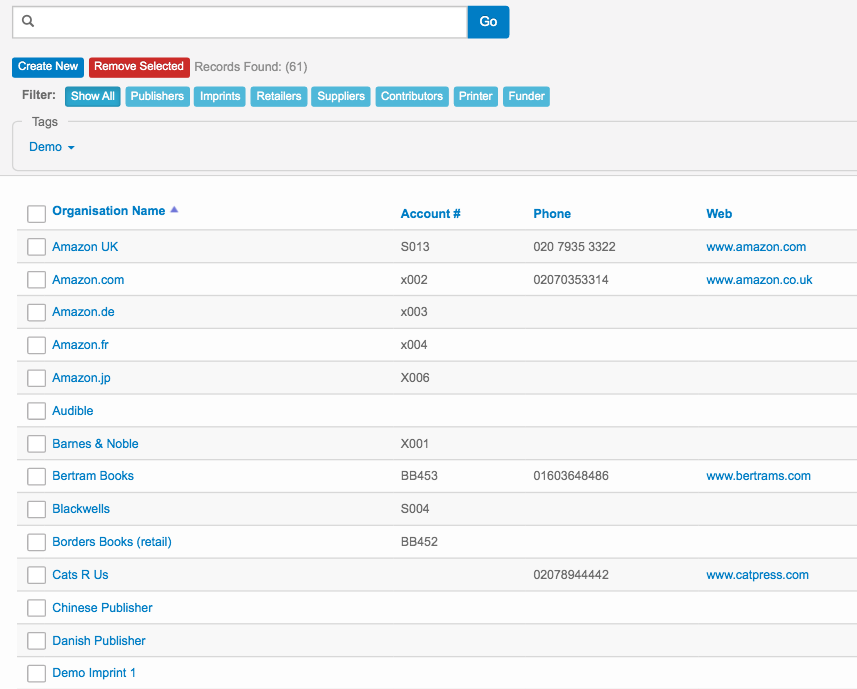Click the Records Found: (61) text

click(251, 67)
